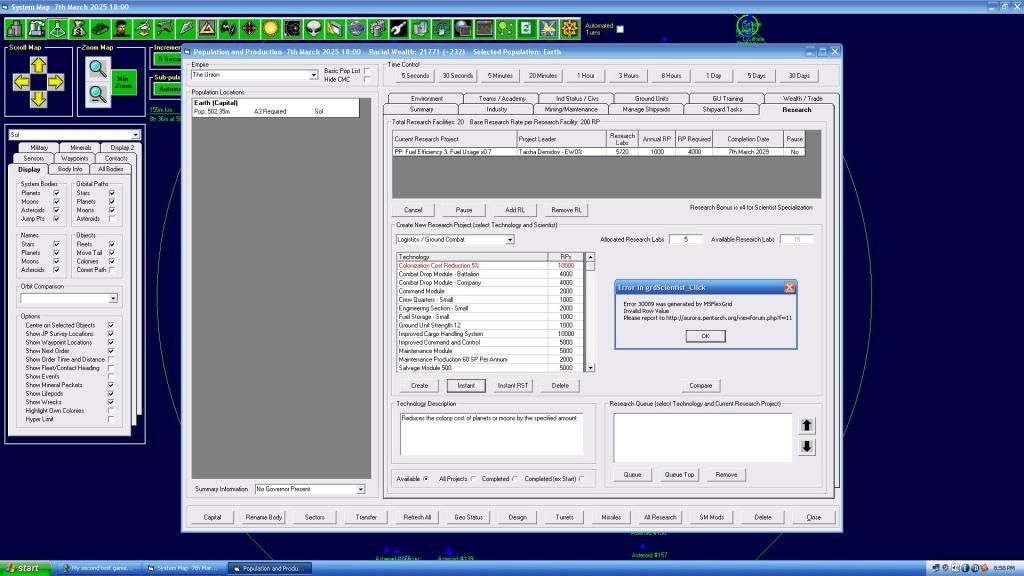
Task: Click the refresh arrows toolbar icon
Action: pos(526,29)
